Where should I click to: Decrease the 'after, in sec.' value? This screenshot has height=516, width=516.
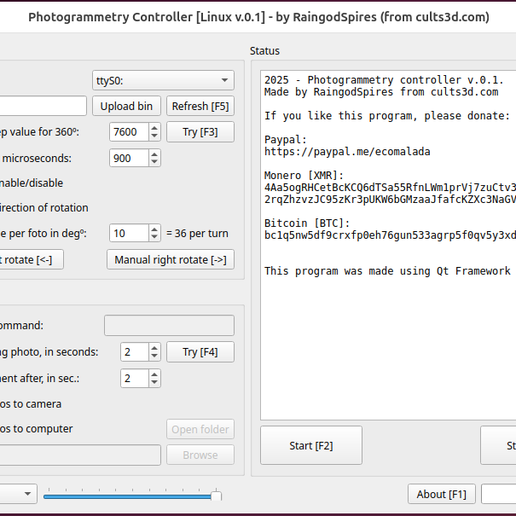(154, 382)
